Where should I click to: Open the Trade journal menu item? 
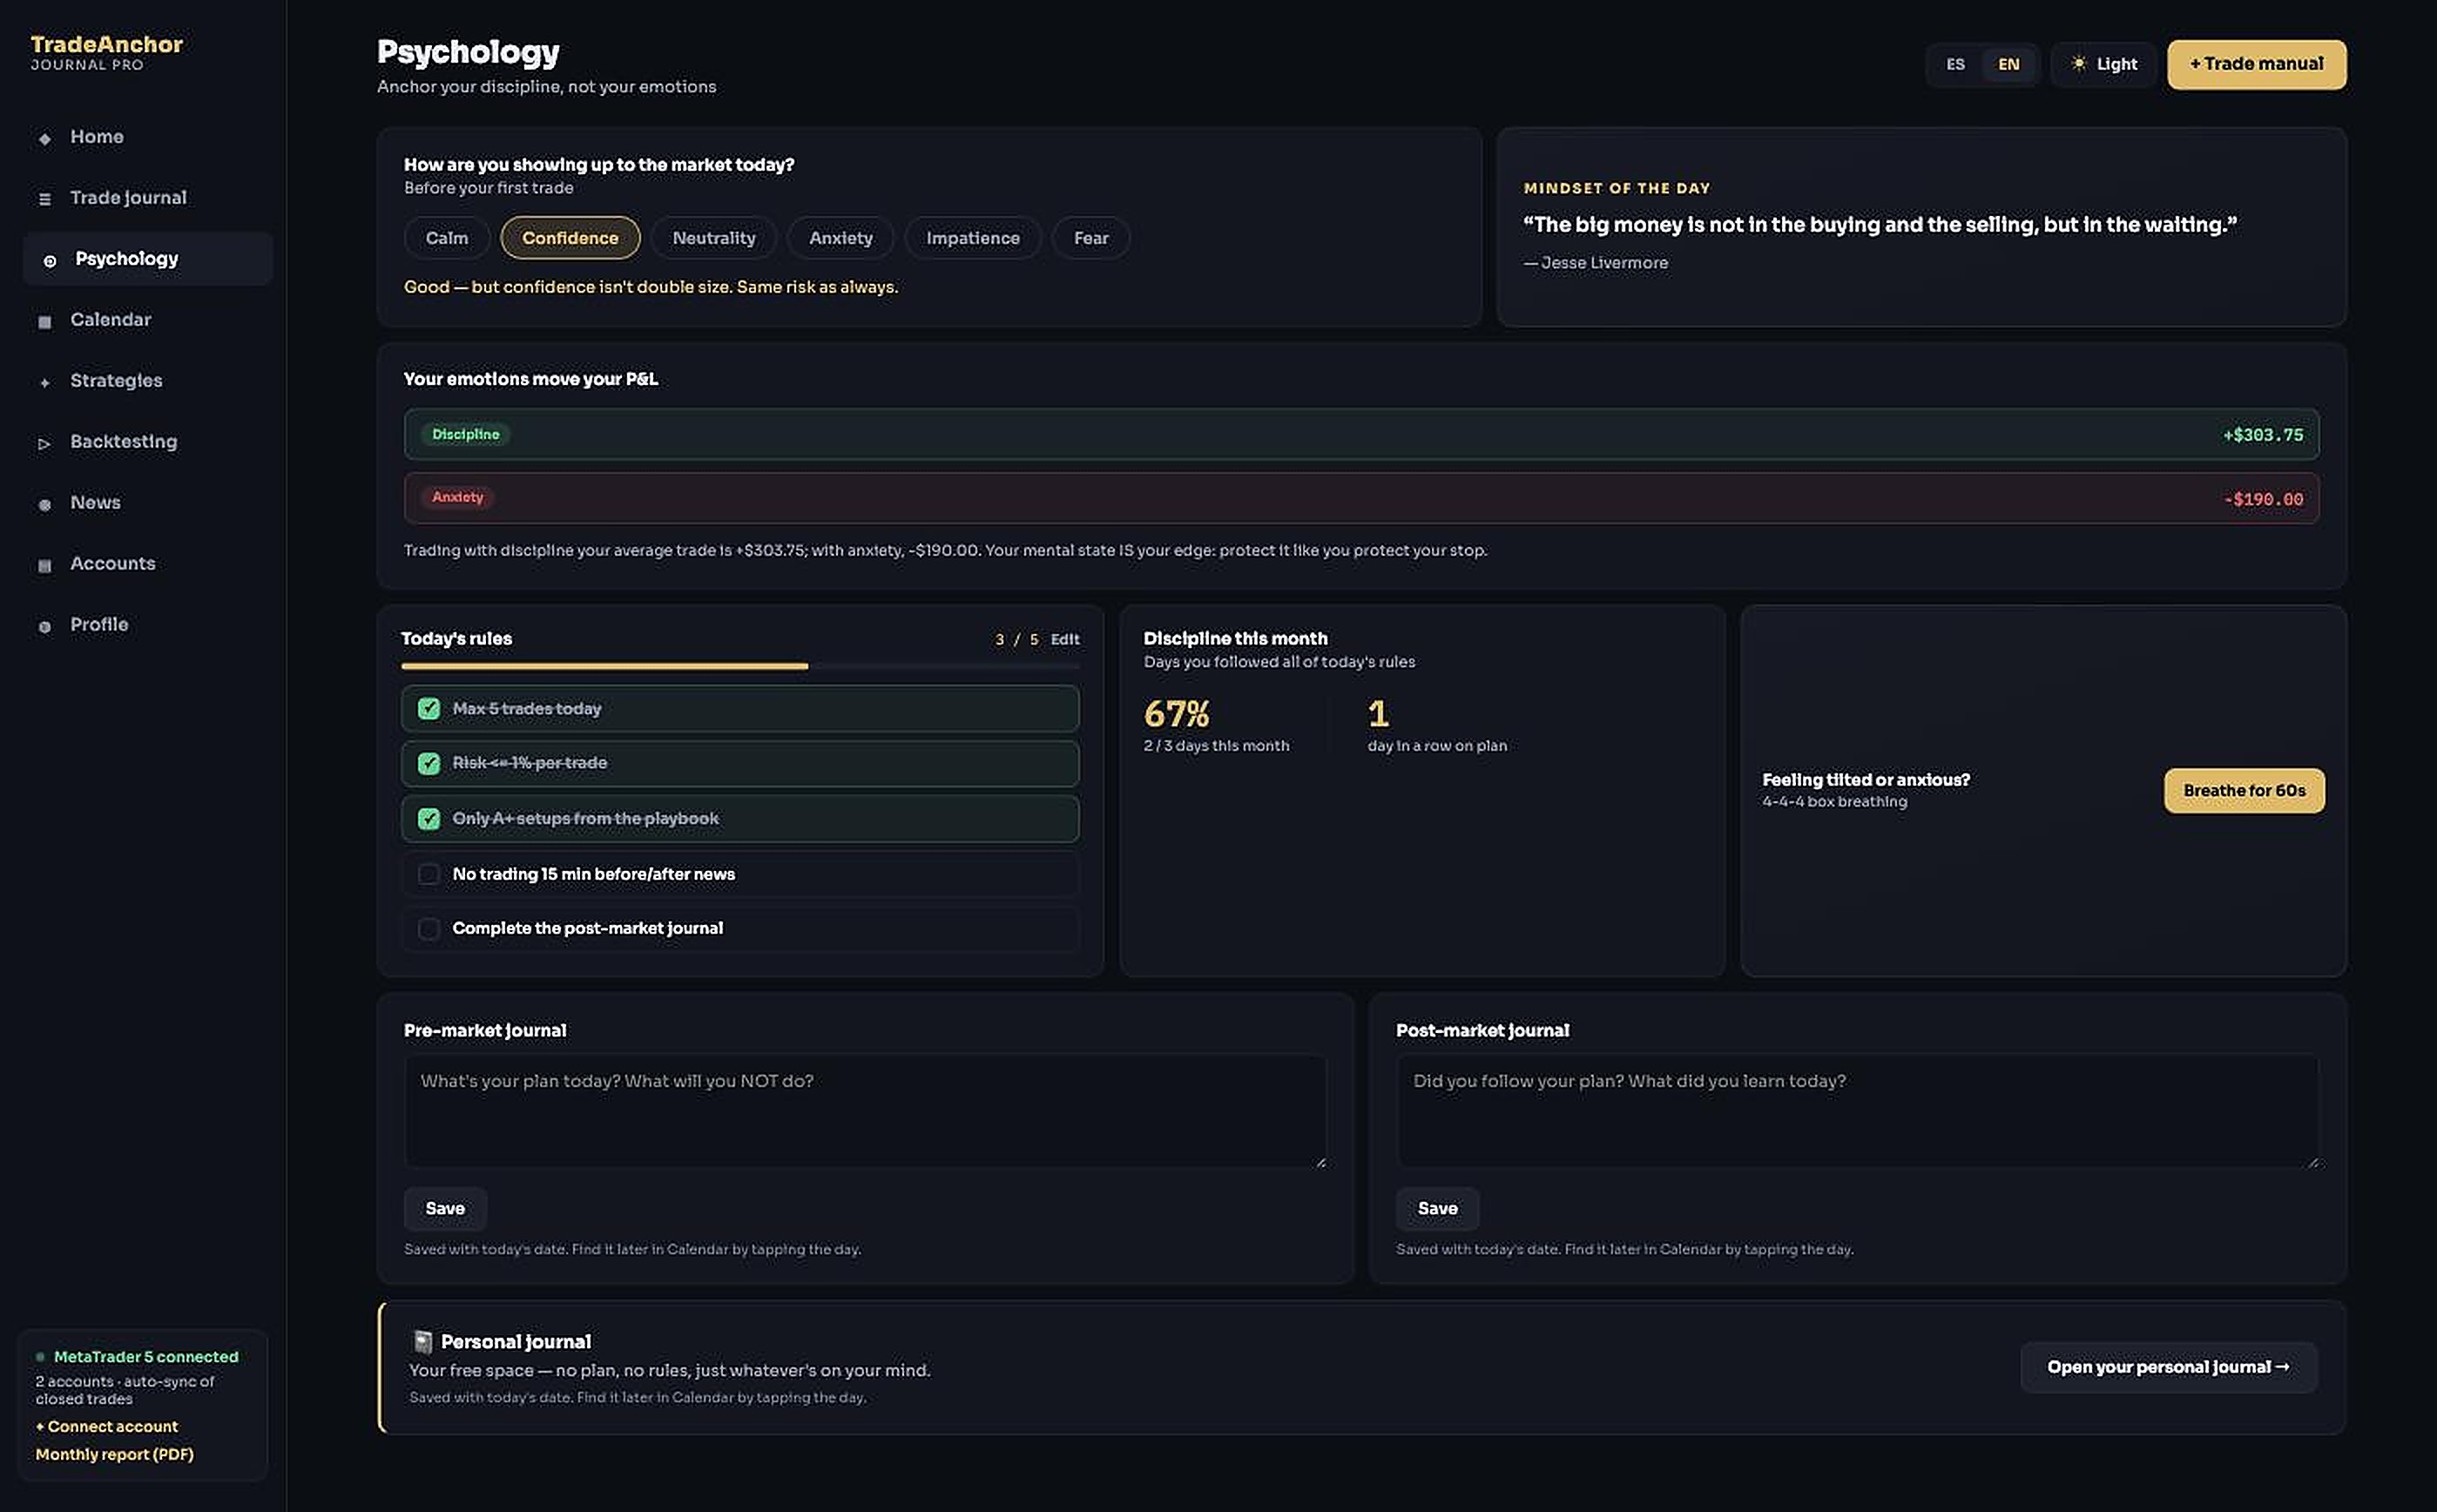point(147,198)
